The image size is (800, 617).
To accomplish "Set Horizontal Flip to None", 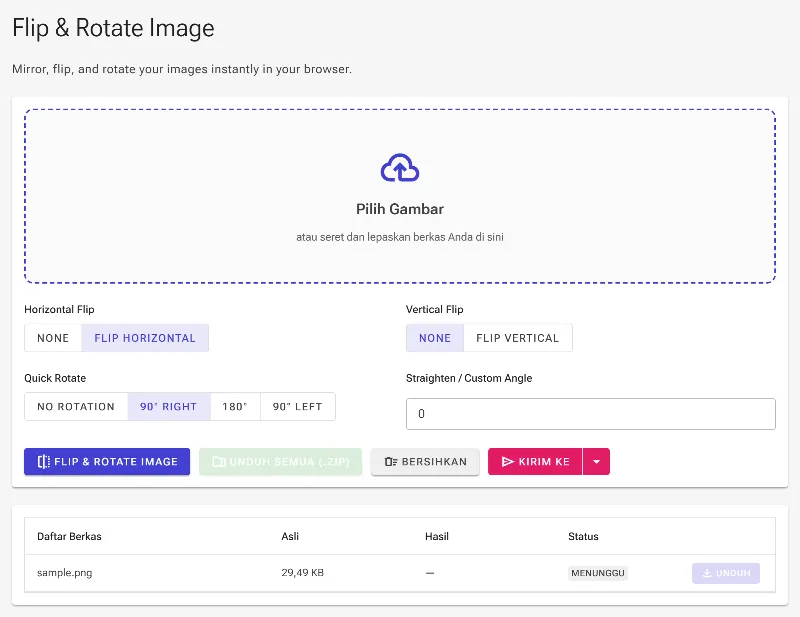I will pos(53,338).
